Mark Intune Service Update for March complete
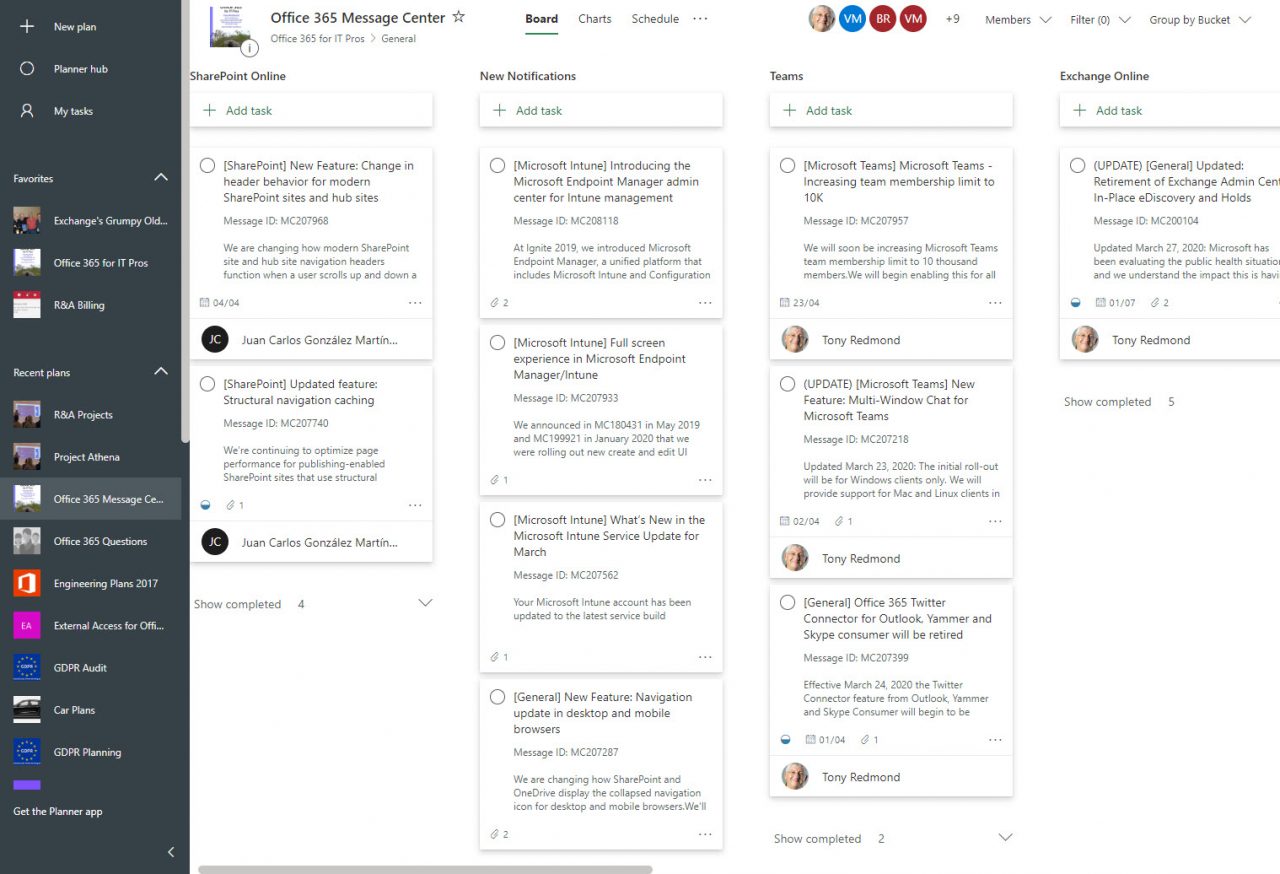 tap(497, 520)
